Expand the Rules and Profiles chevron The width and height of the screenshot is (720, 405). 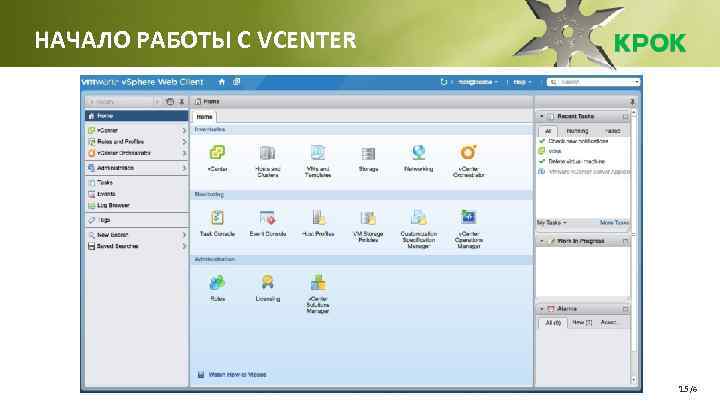point(184,142)
